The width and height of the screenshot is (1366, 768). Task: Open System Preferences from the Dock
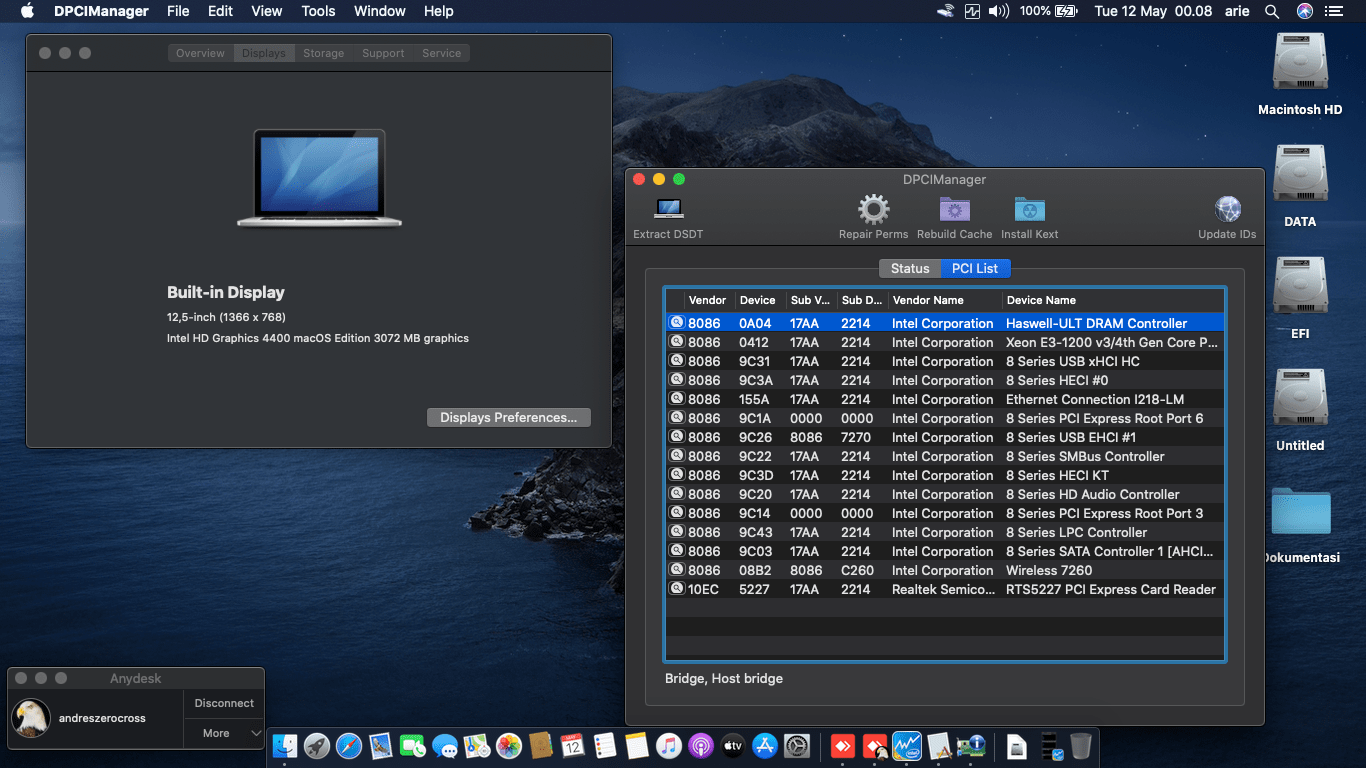pos(797,745)
